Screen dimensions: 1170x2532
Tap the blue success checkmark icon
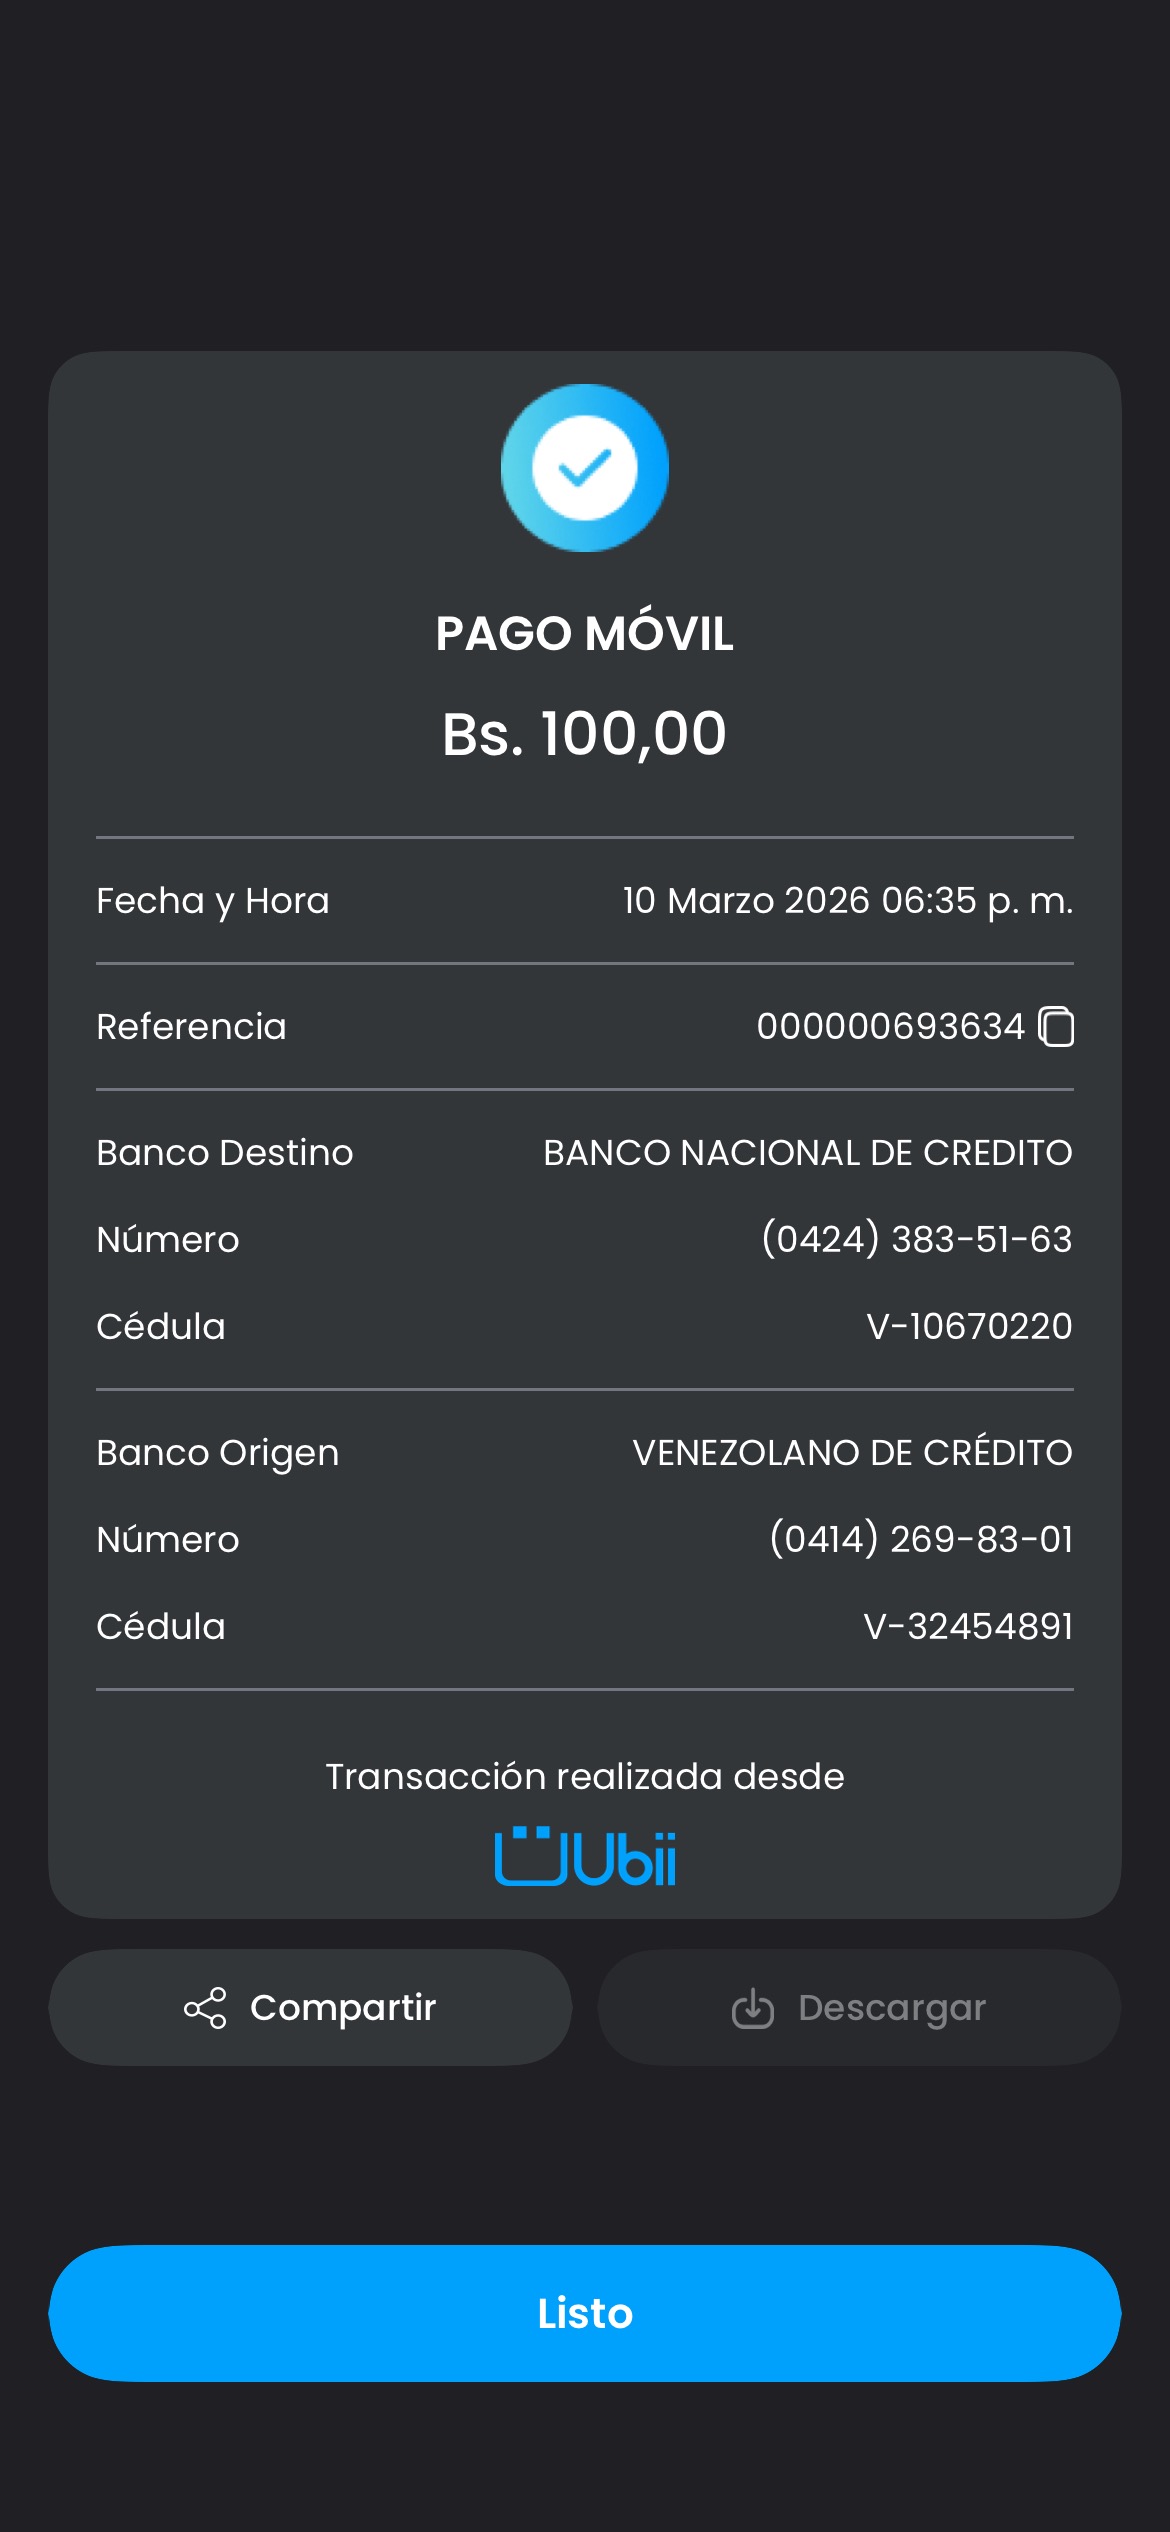pyautogui.click(x=585, y=468)
